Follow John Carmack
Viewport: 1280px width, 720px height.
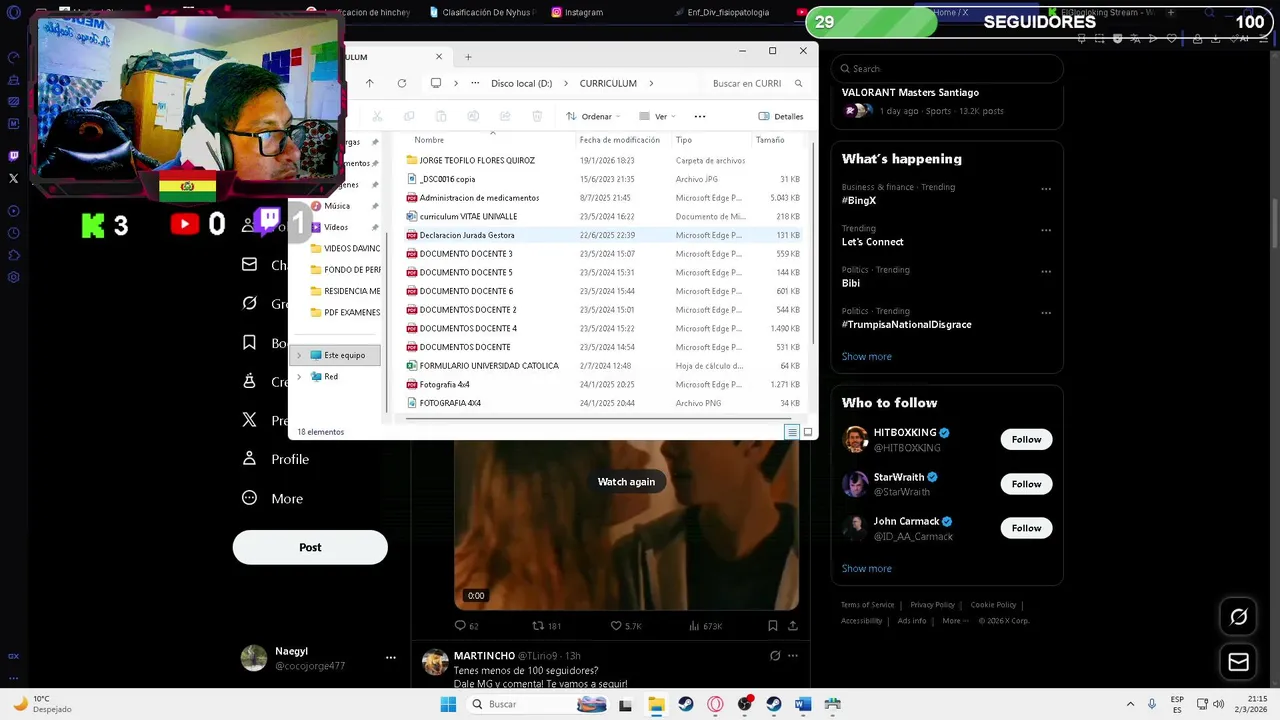pyautogui.click(x=1026, y=528)
